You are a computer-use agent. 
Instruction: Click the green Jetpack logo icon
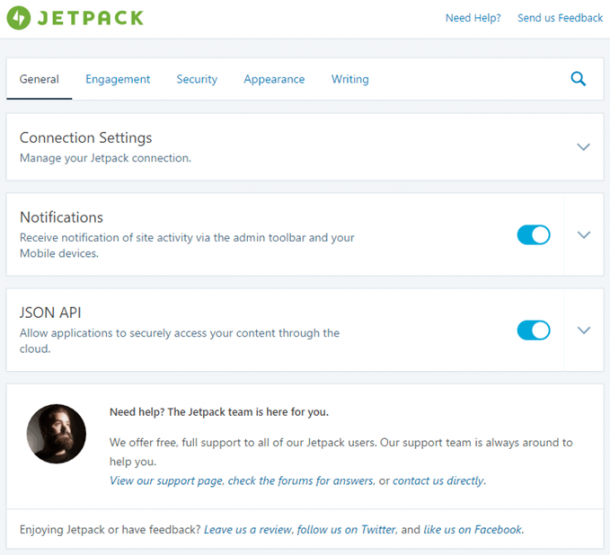(x=19, y=18)
